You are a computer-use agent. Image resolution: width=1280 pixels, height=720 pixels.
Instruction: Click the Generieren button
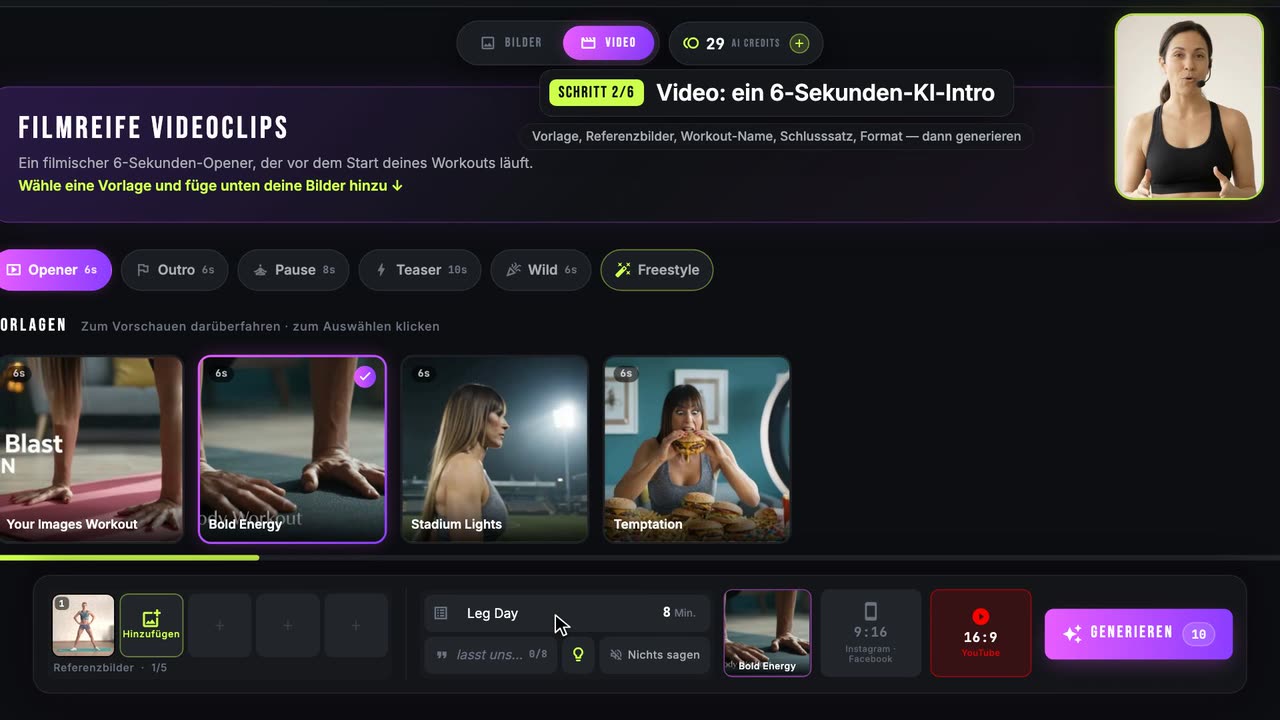1138,634
